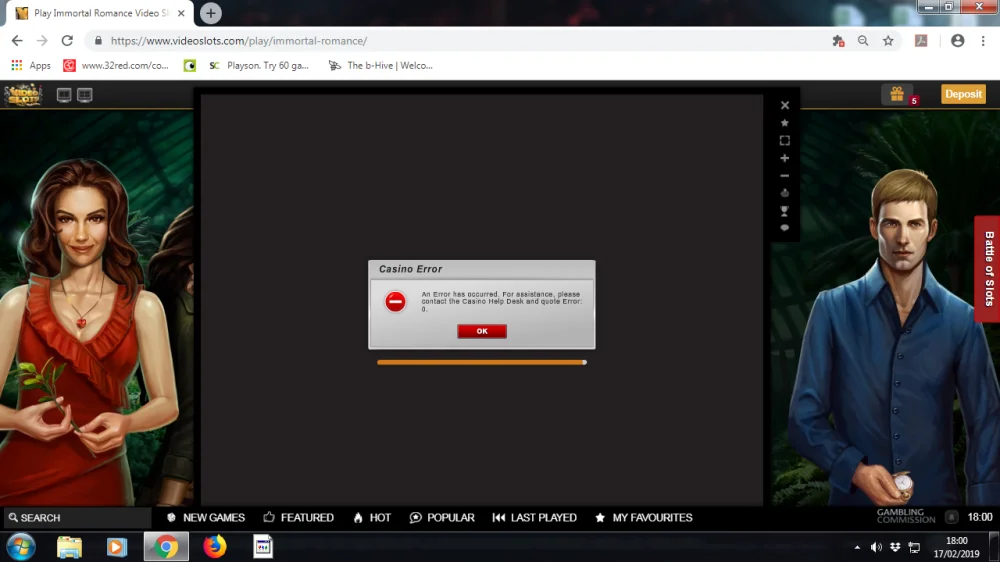Open the trophy icon in the game sidebar
The image size is (1000, 562).
point(784,211)
